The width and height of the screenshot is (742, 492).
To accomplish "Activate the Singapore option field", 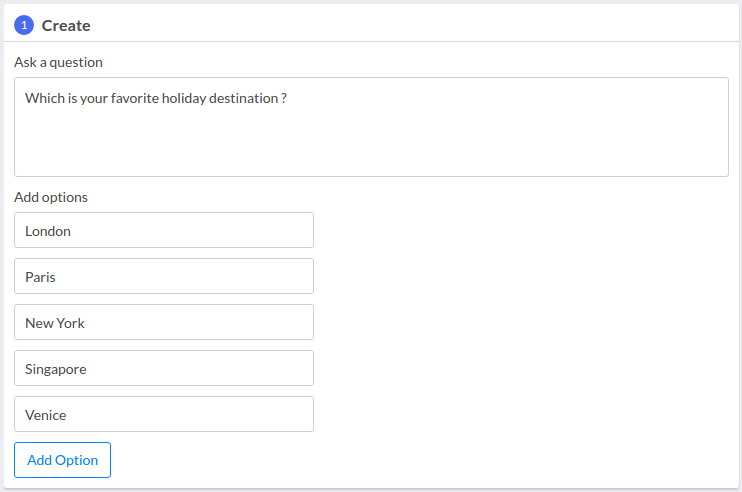I will 164,368.
